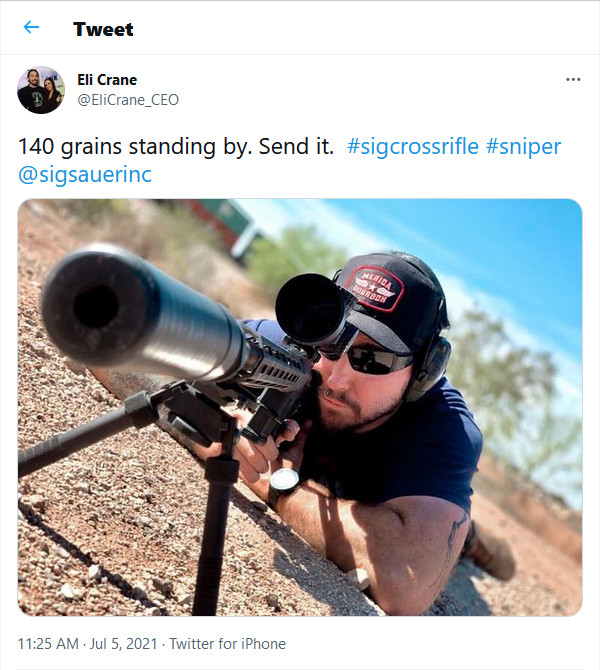Open Eli Crane display name profile link
Image resolution: width=600 pixels, height=670 pixels.
[x=107, y=80]
